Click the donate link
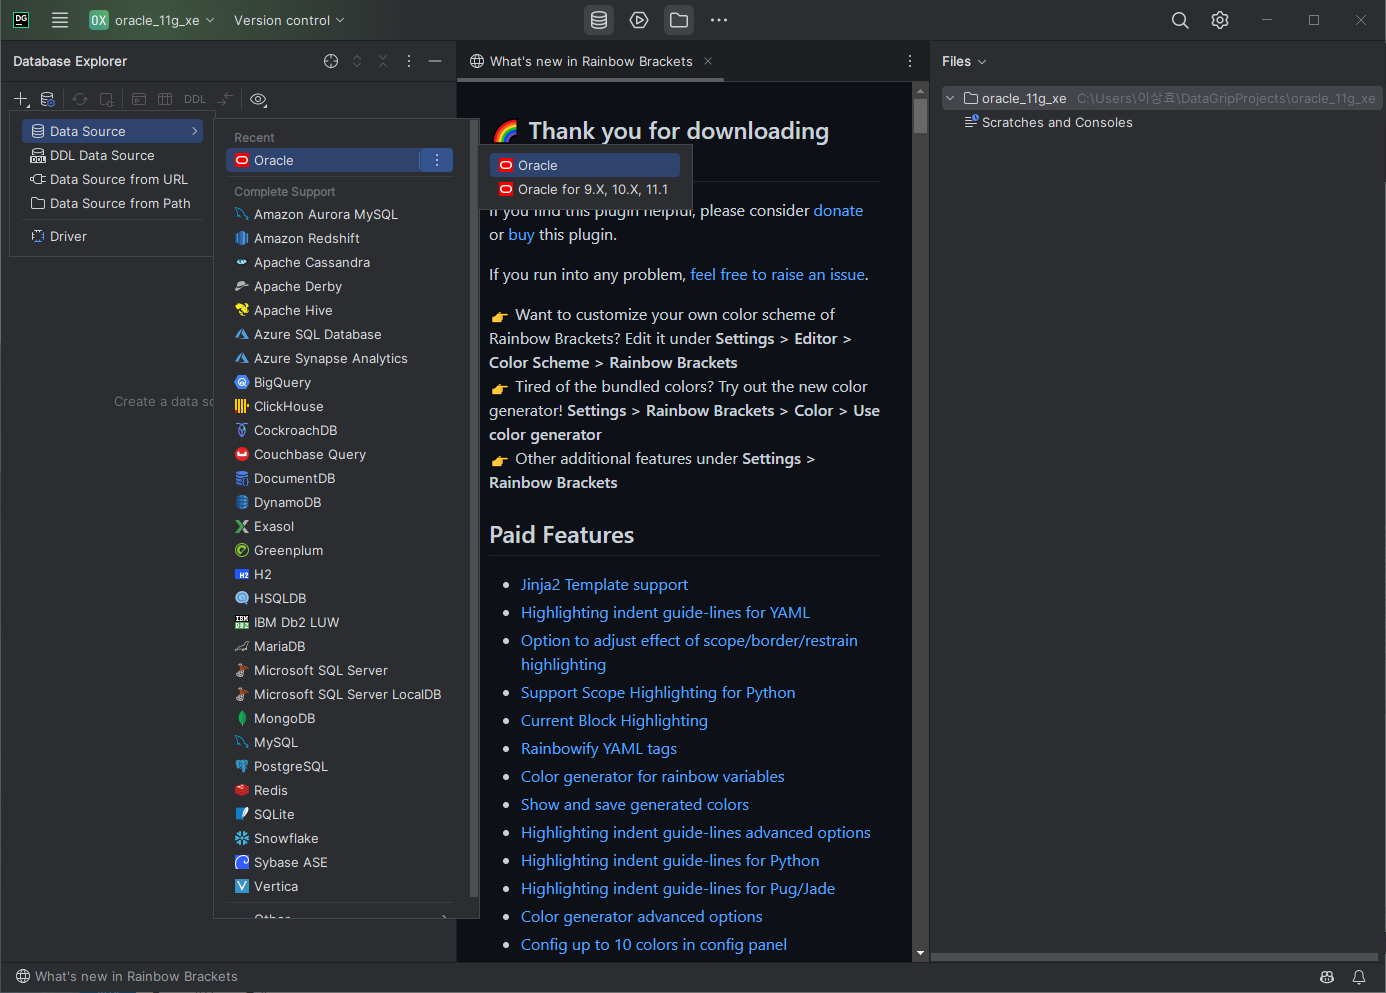 coord(838,210)
